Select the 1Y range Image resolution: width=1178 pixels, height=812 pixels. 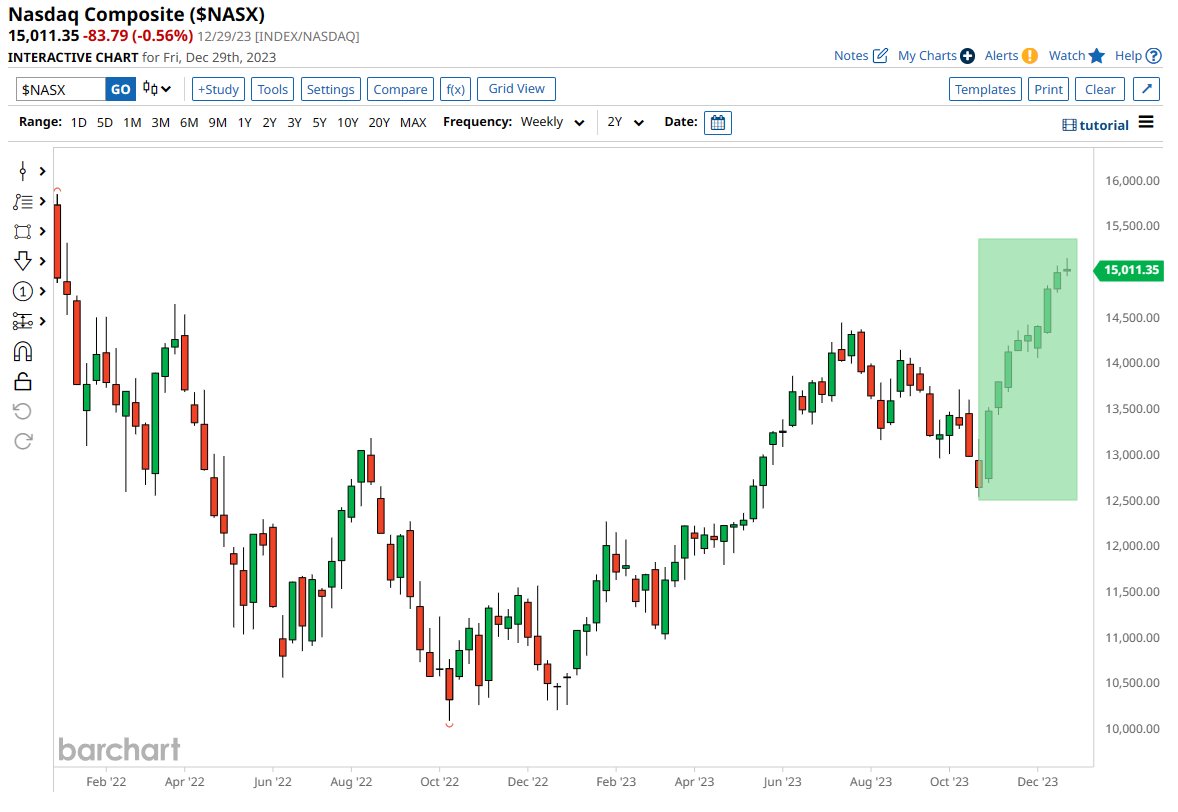244,122
